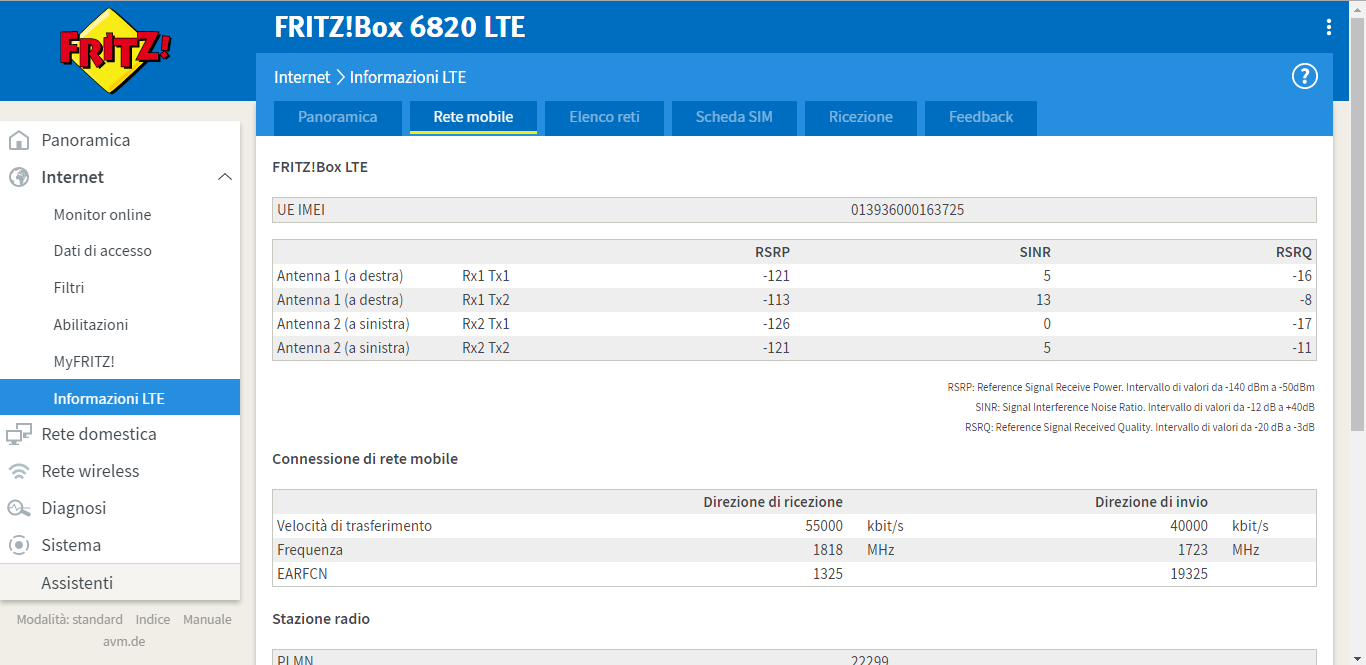
Task: Click the Internet breadcrumb link
Action: [x=301, y=77]
